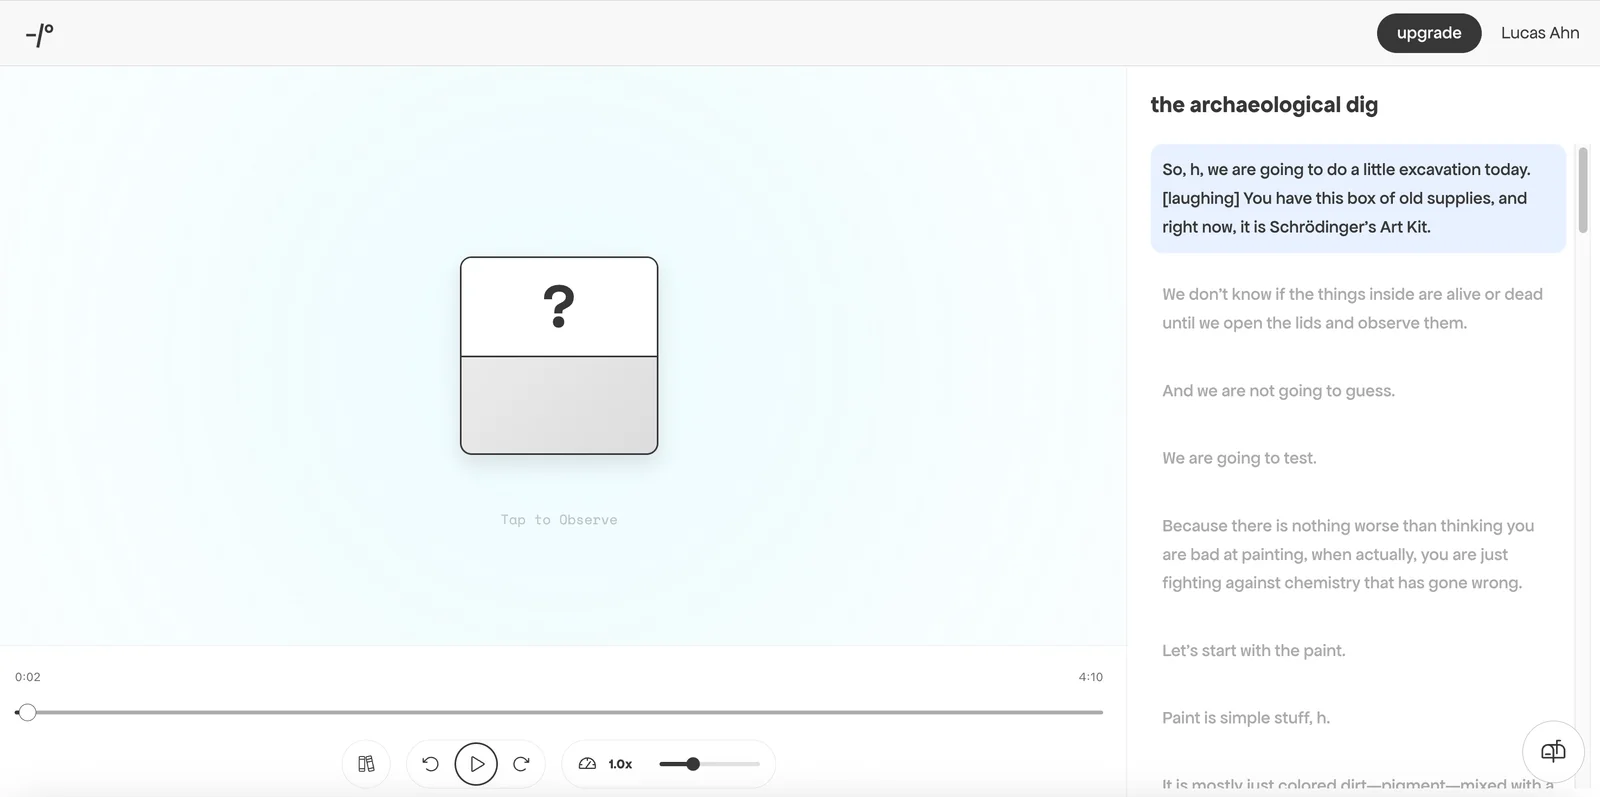Click the app logo in top-left

pos(40,35)
